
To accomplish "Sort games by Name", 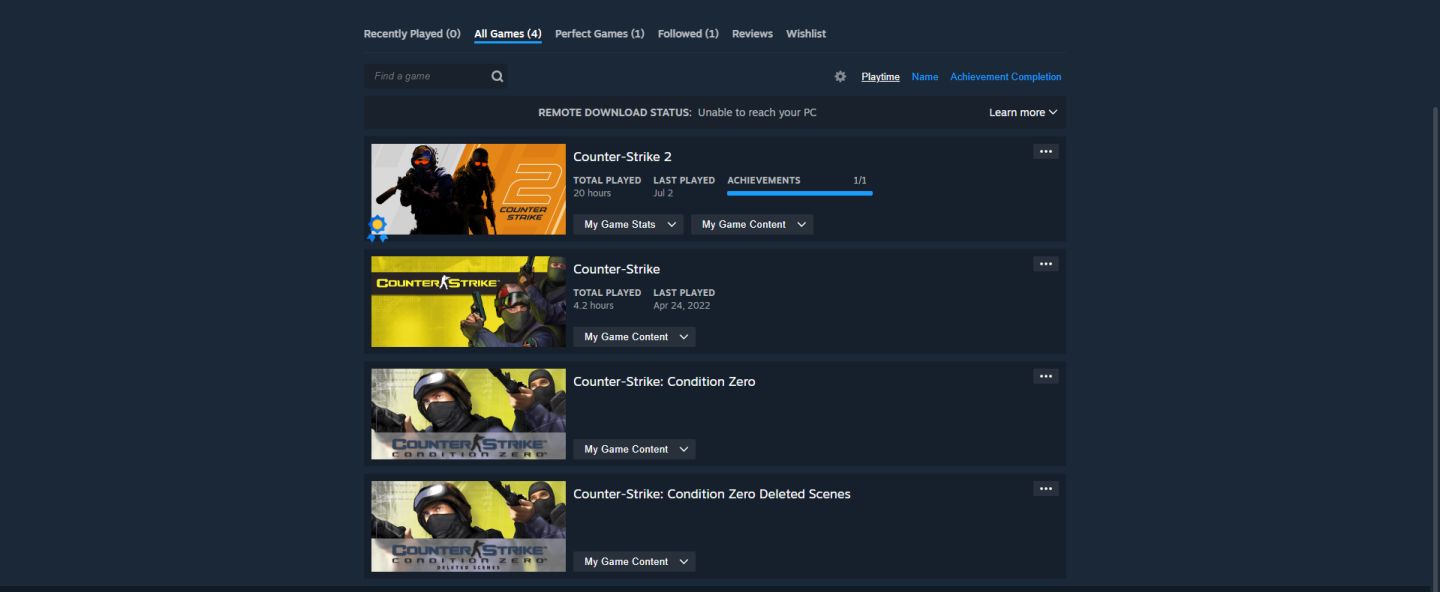I will [925, 77].
